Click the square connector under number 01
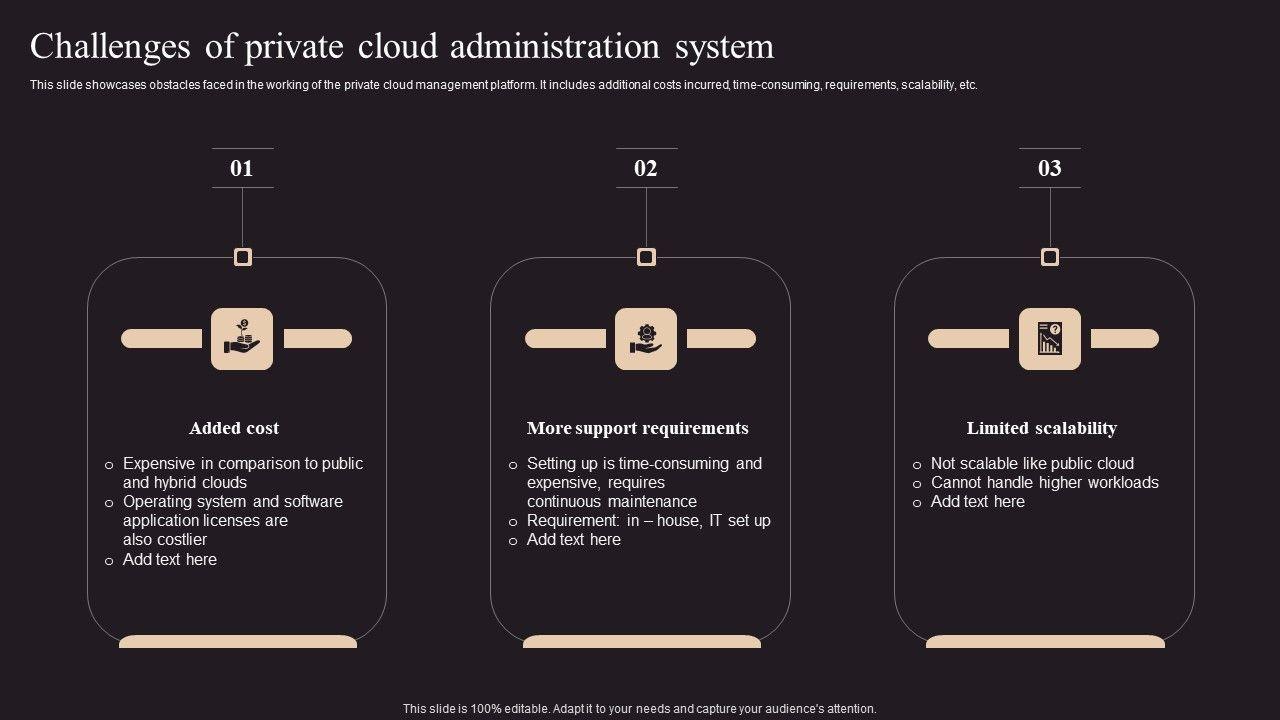1280x720 pixels. [x=242, y=257]
